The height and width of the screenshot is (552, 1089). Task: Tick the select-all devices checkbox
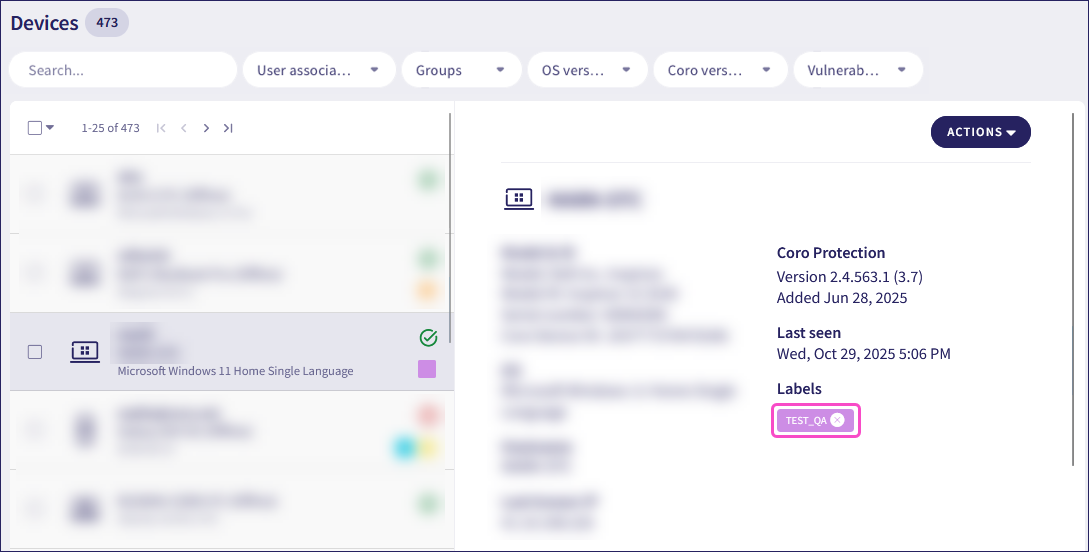35,128
